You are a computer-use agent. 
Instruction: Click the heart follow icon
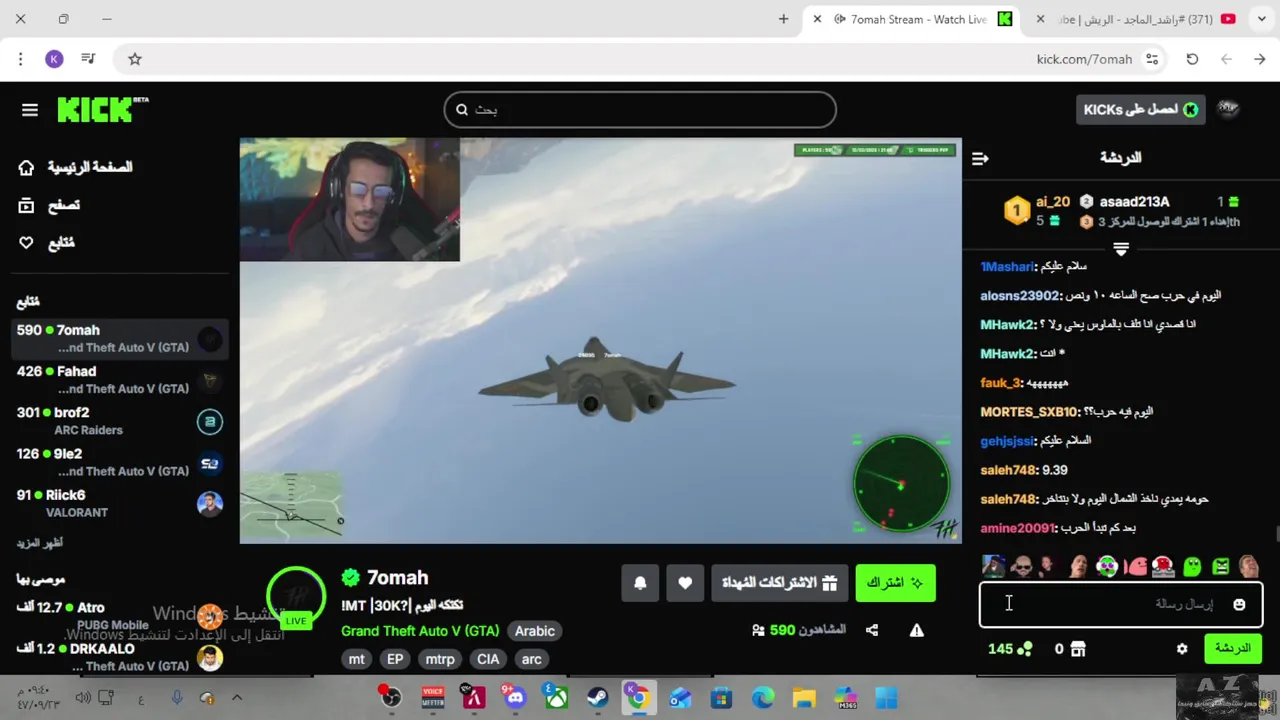(685, 583)
